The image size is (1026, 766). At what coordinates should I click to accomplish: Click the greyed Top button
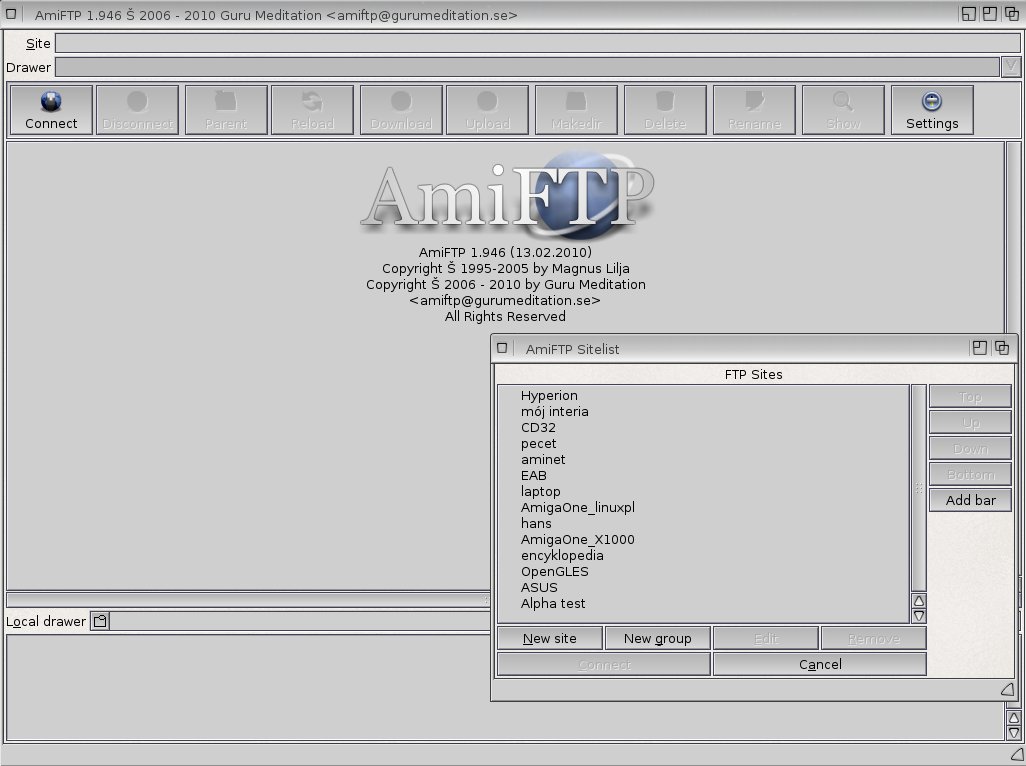970,397
